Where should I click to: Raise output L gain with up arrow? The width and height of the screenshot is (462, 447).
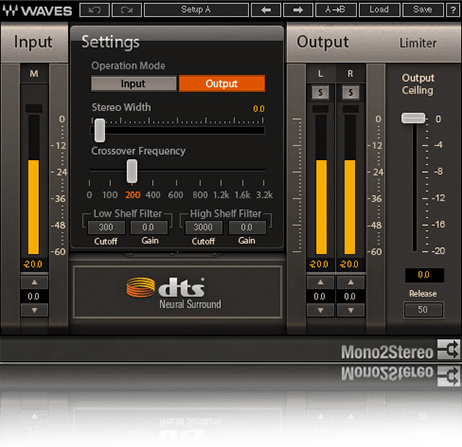coord(320,282)
